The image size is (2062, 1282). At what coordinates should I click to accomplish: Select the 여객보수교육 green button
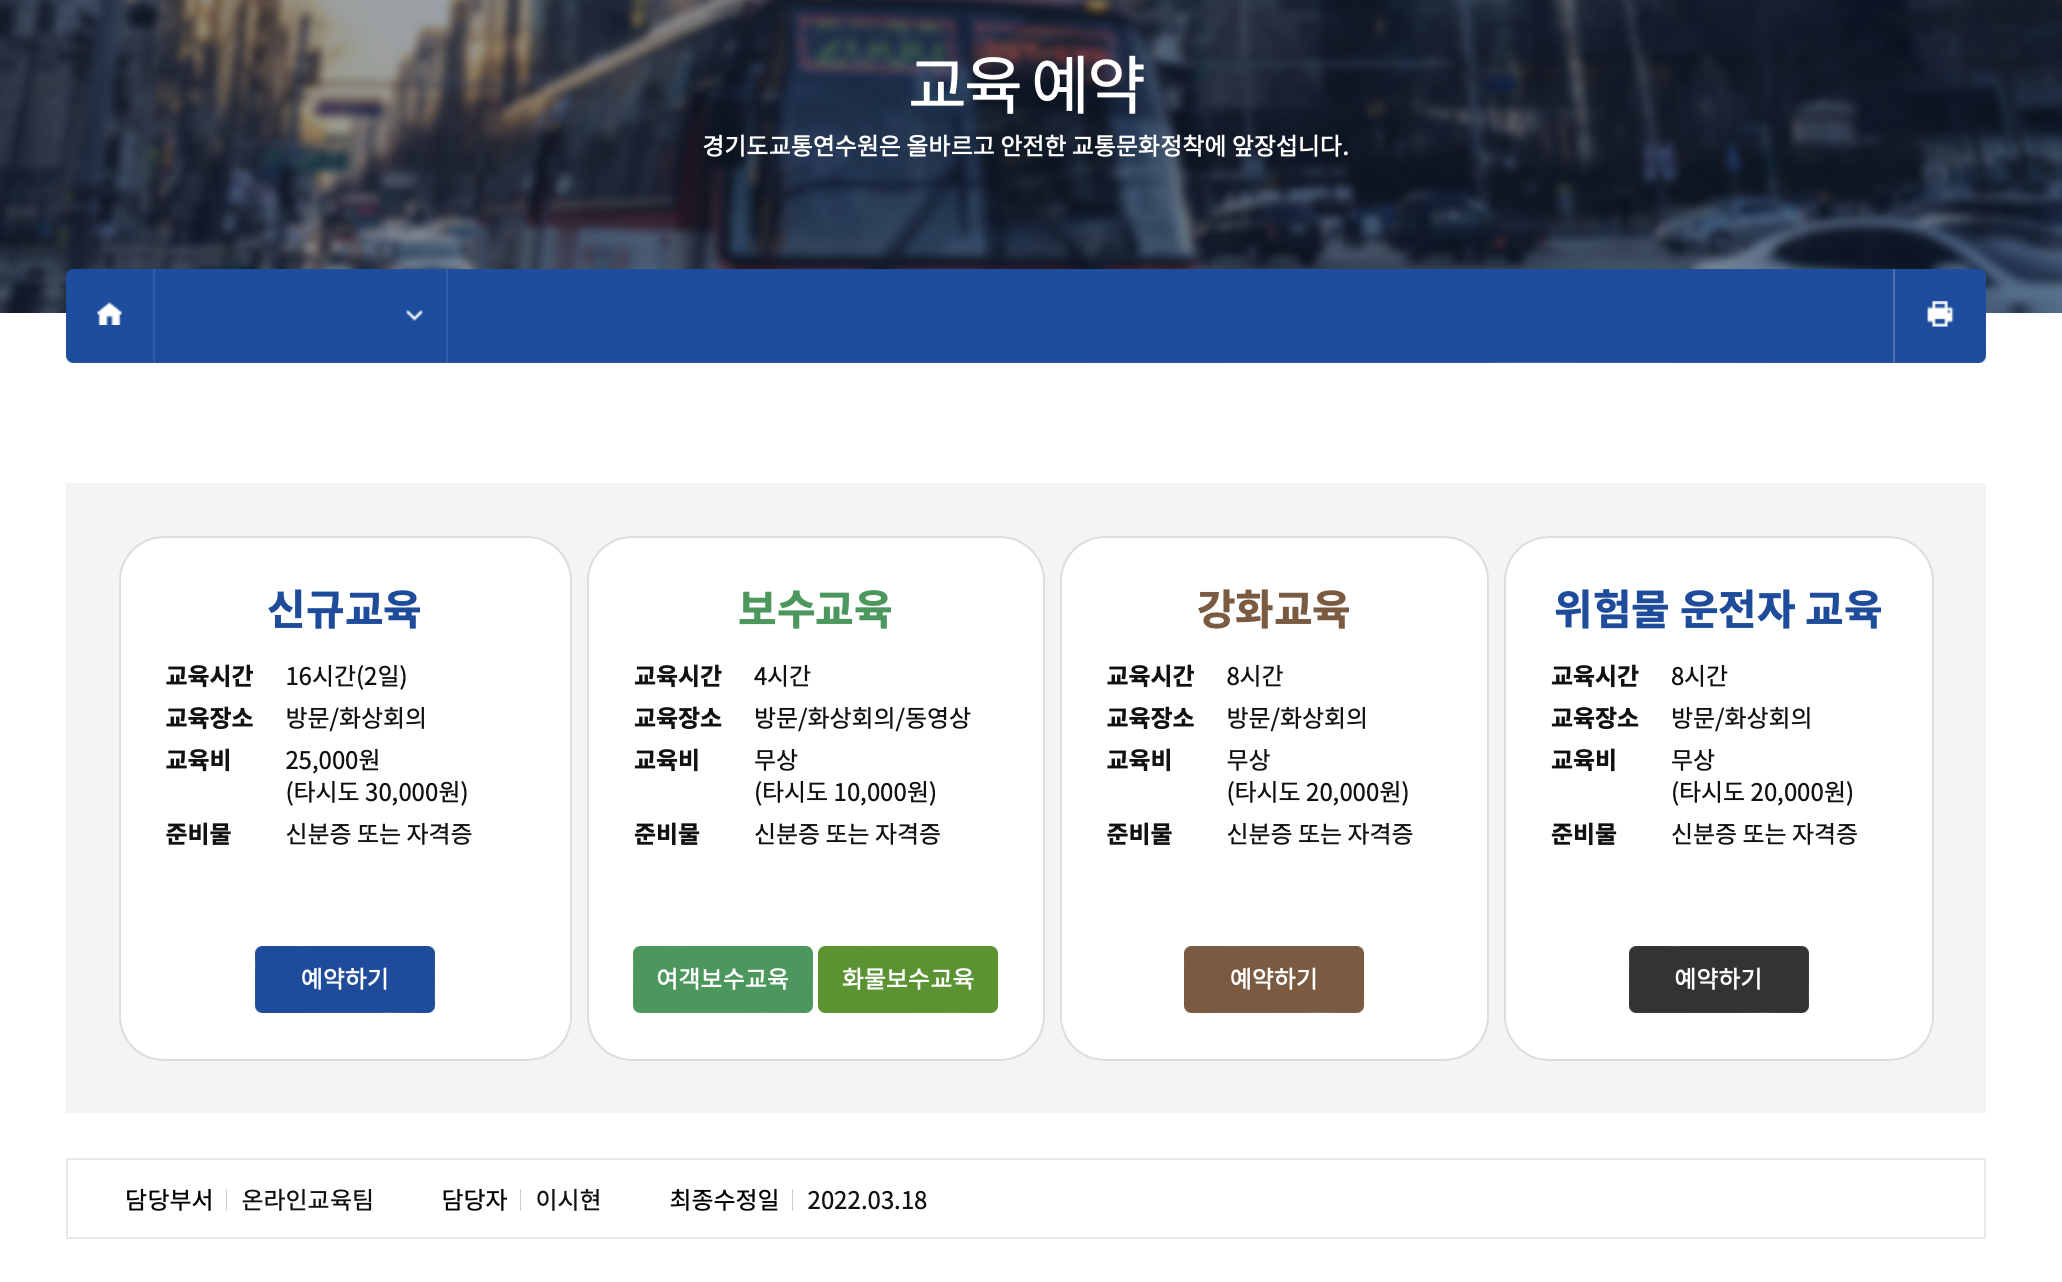[722, 980]
